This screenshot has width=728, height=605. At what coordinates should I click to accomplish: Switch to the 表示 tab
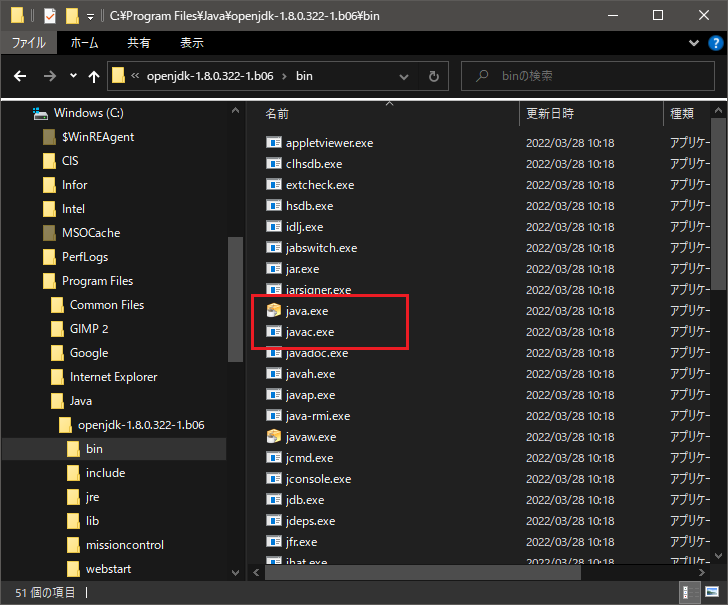pyautogui.click(x=191, y=44)
